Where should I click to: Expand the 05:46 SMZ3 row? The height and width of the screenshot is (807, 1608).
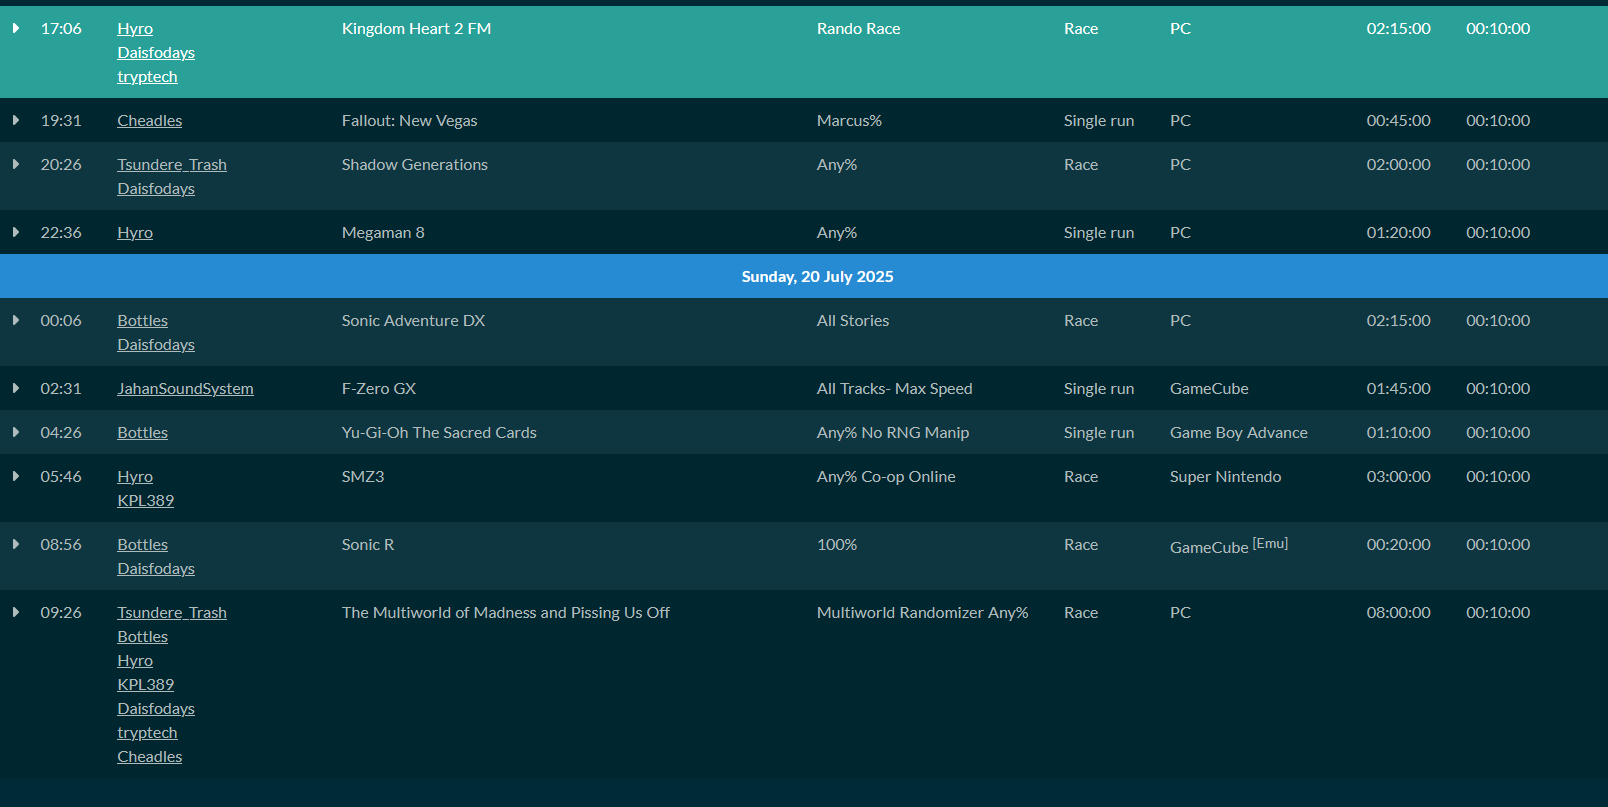16,476
